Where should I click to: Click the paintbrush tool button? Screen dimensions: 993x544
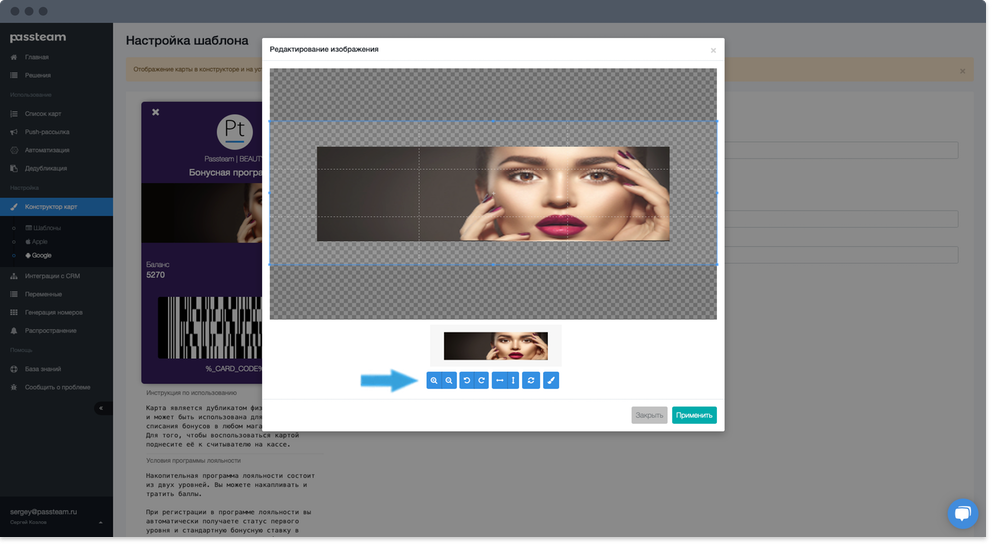coord(551,381)
